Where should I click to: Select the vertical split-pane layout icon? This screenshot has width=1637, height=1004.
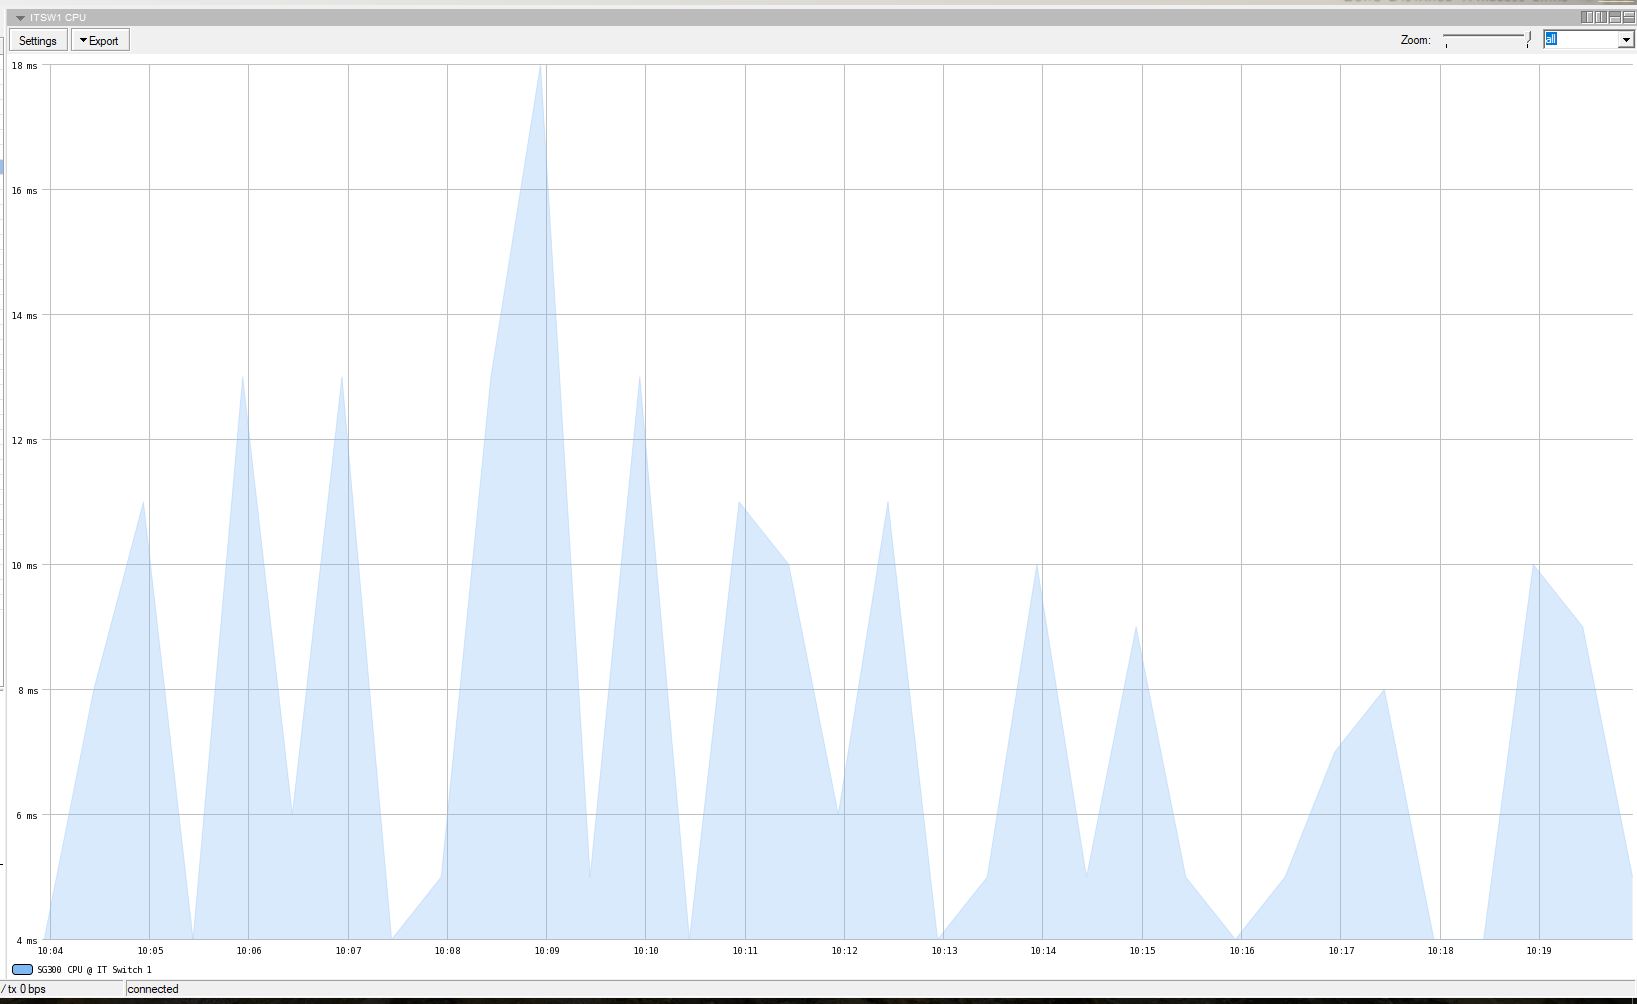[x=1586, y=17]
